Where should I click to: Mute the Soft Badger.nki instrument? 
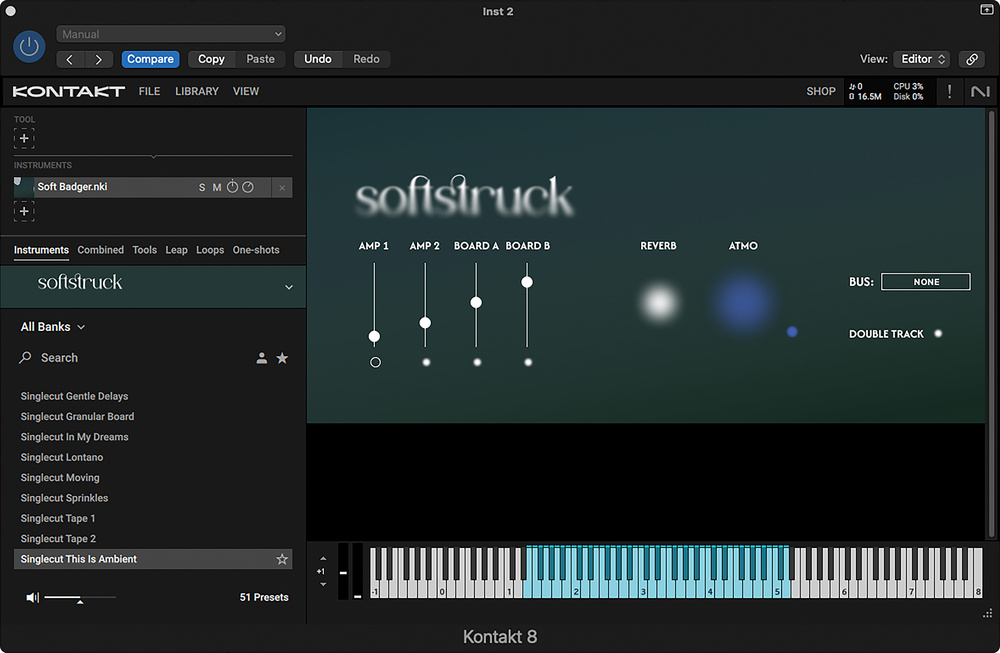click(x=217, y=187)
